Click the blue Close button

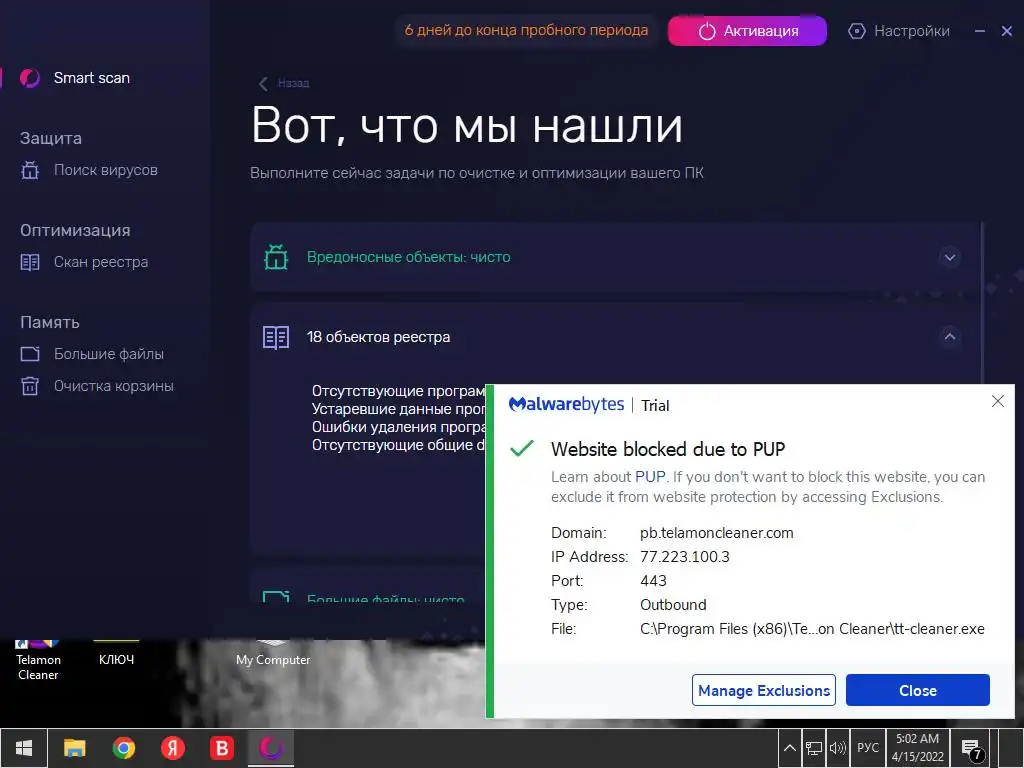[x=918, y=690]
